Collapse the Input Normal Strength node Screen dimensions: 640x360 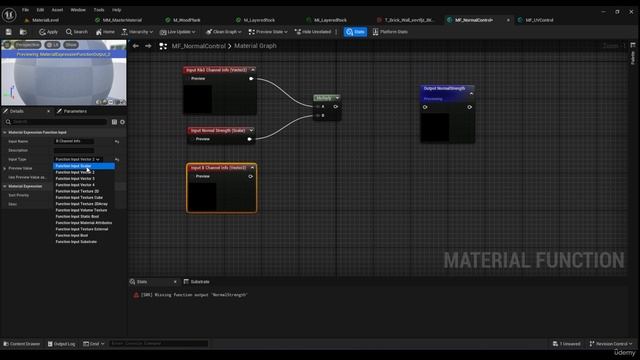pyautogui.click(x=251, y=131)
